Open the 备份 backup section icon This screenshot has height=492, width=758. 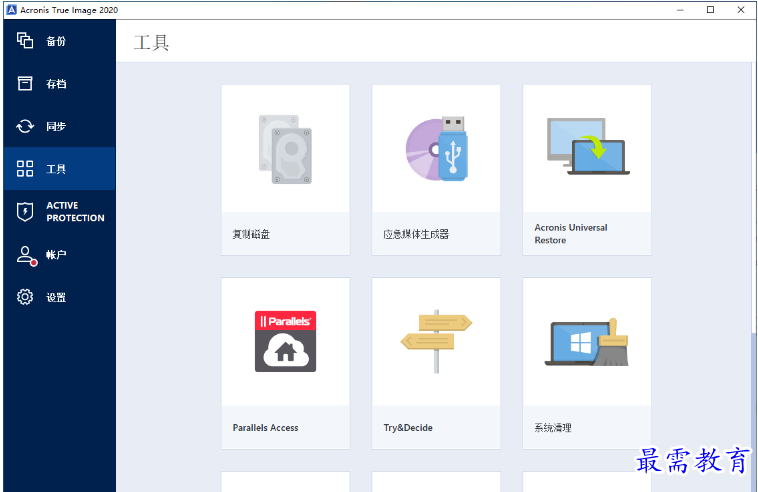click(25, 41)
